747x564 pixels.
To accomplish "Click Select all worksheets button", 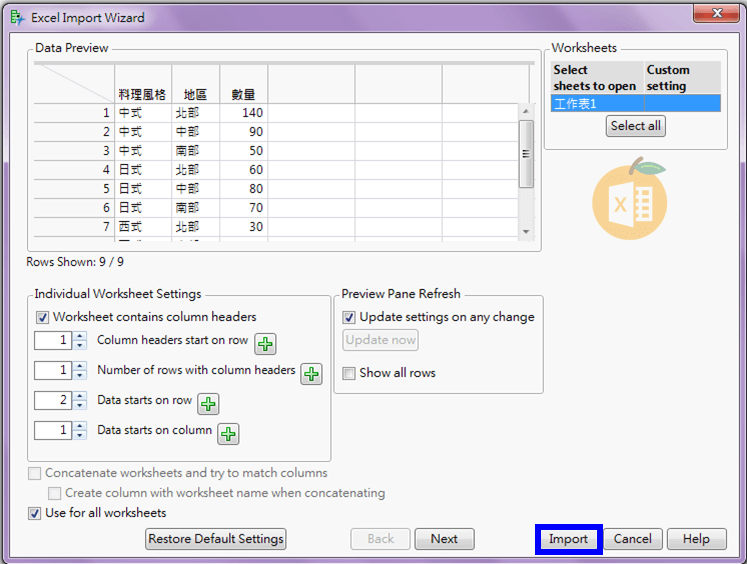I will pos(636,126).
